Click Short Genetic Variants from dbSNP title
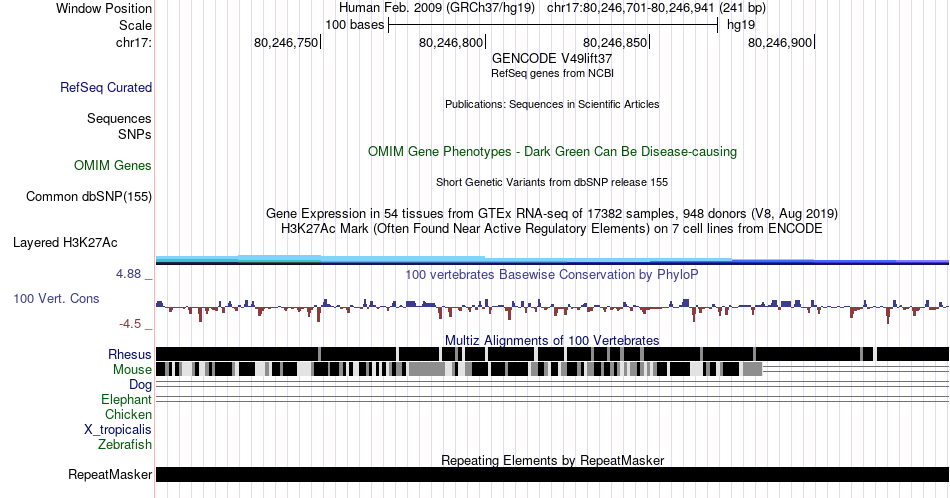 [552, 182]
